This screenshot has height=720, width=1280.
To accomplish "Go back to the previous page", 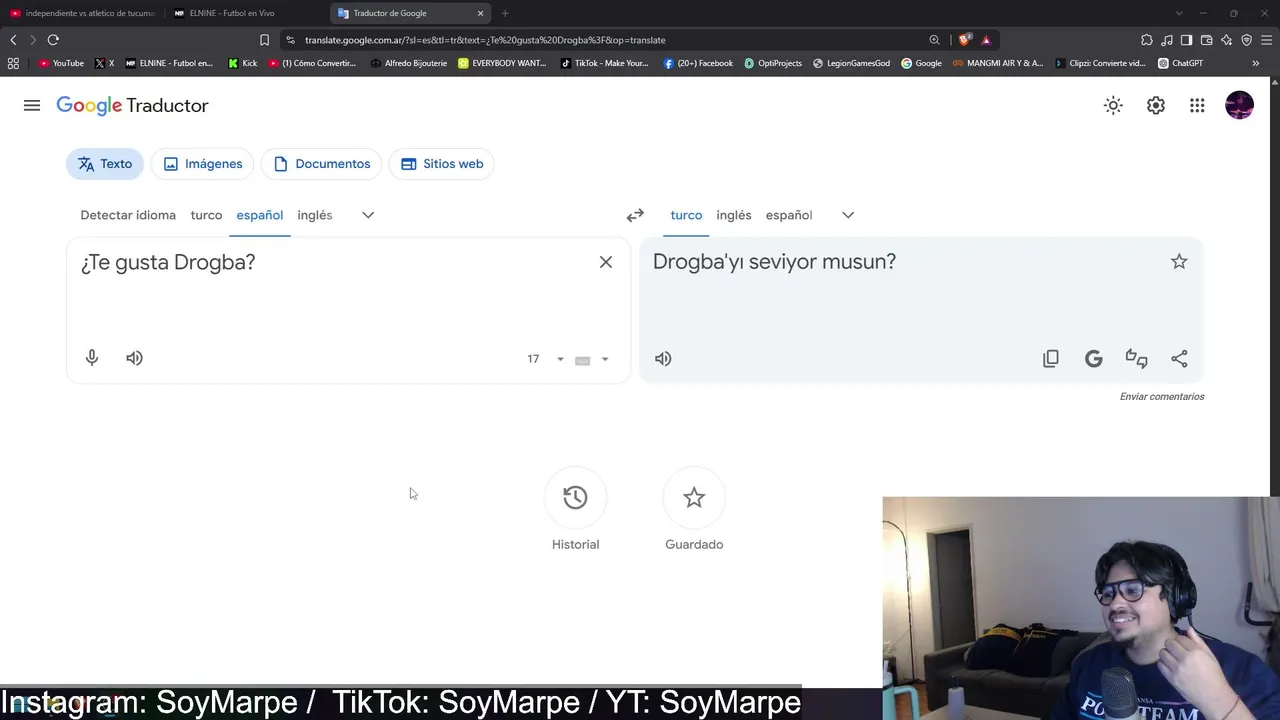I will (13, 40).
